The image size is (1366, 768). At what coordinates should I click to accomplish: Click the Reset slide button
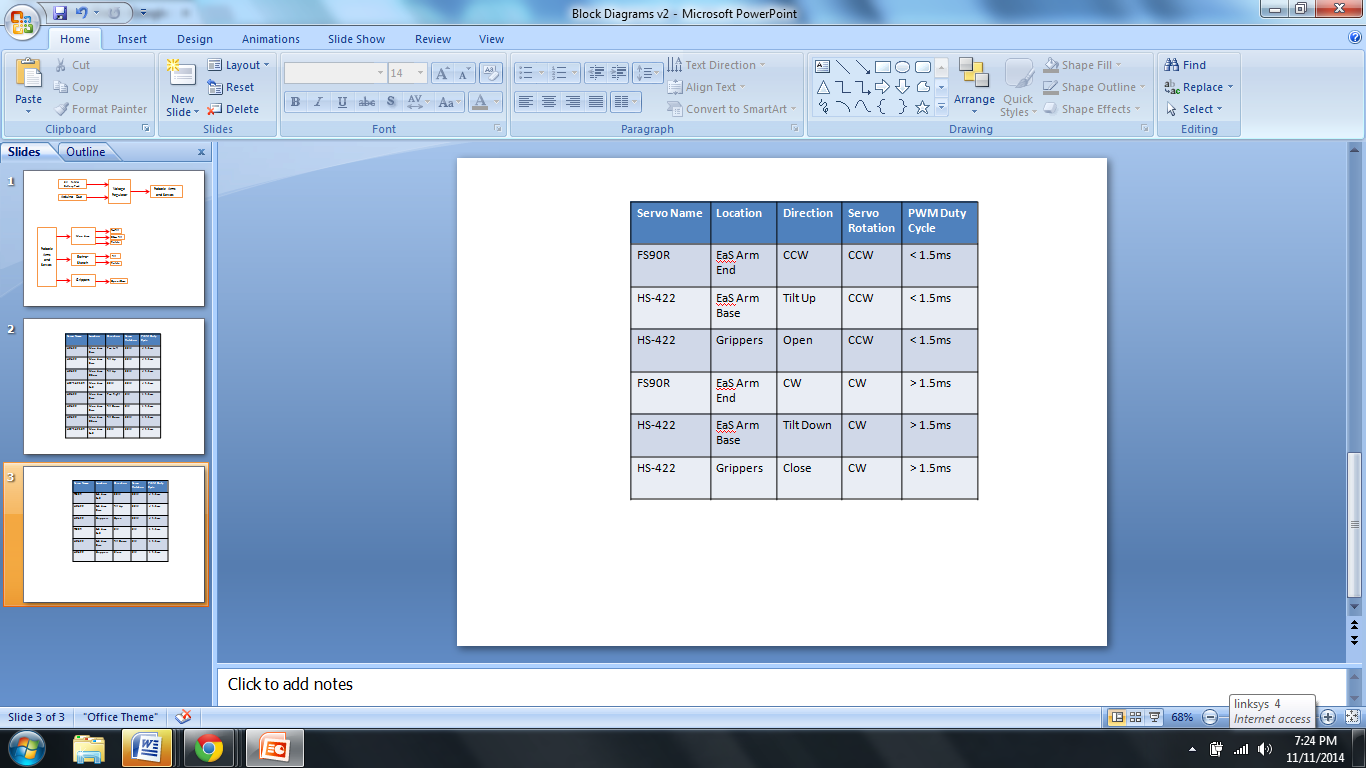point(232,87)
